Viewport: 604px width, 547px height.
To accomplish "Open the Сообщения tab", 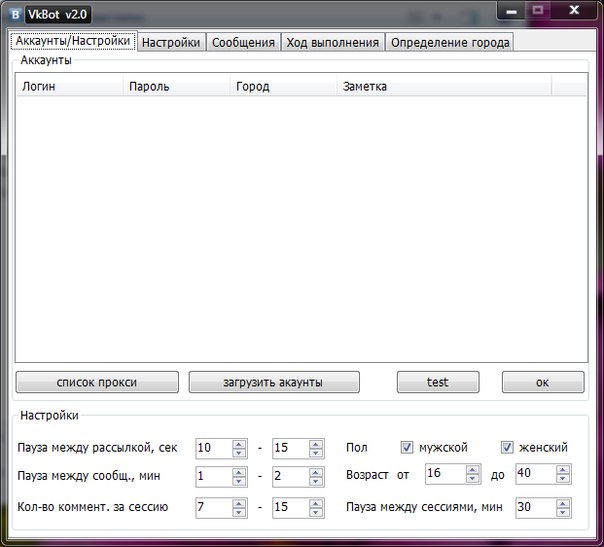I will coord(243,42).
